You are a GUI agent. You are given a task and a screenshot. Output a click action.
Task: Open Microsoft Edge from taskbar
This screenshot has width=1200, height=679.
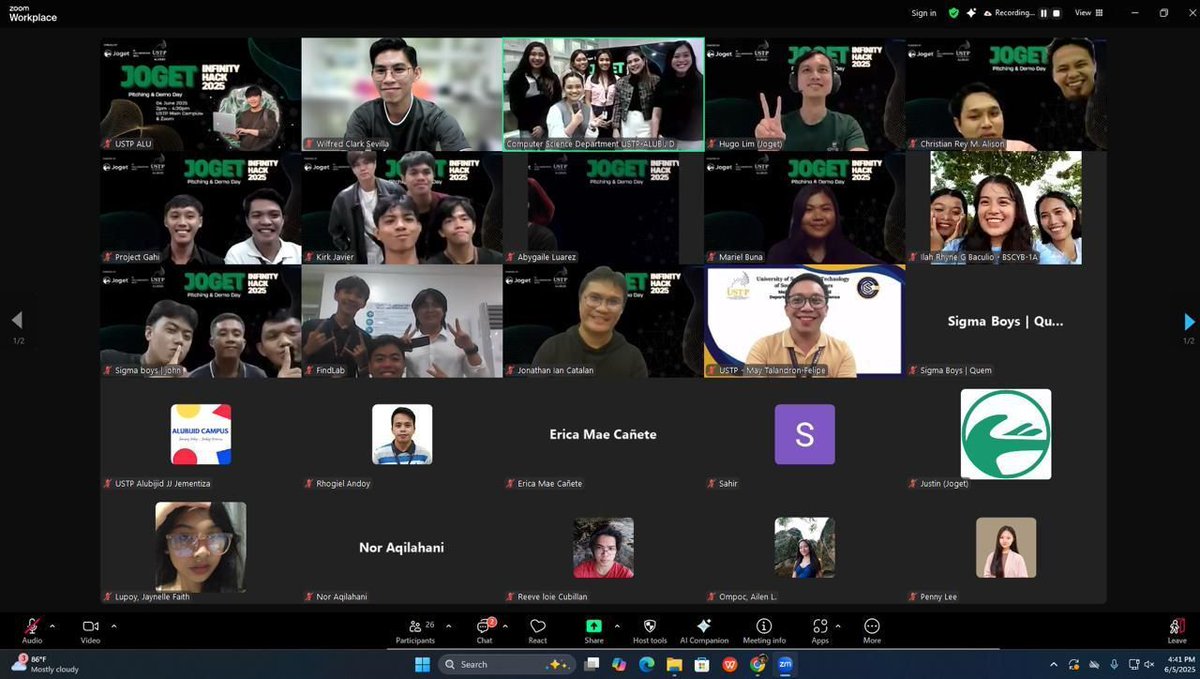click(x=646, y=664)
